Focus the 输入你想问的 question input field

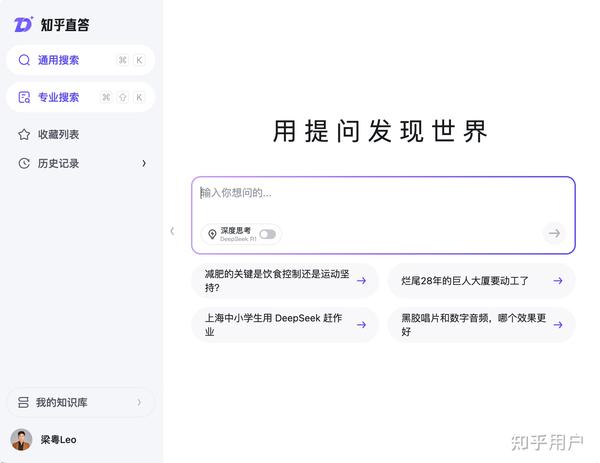click(383, 193)
